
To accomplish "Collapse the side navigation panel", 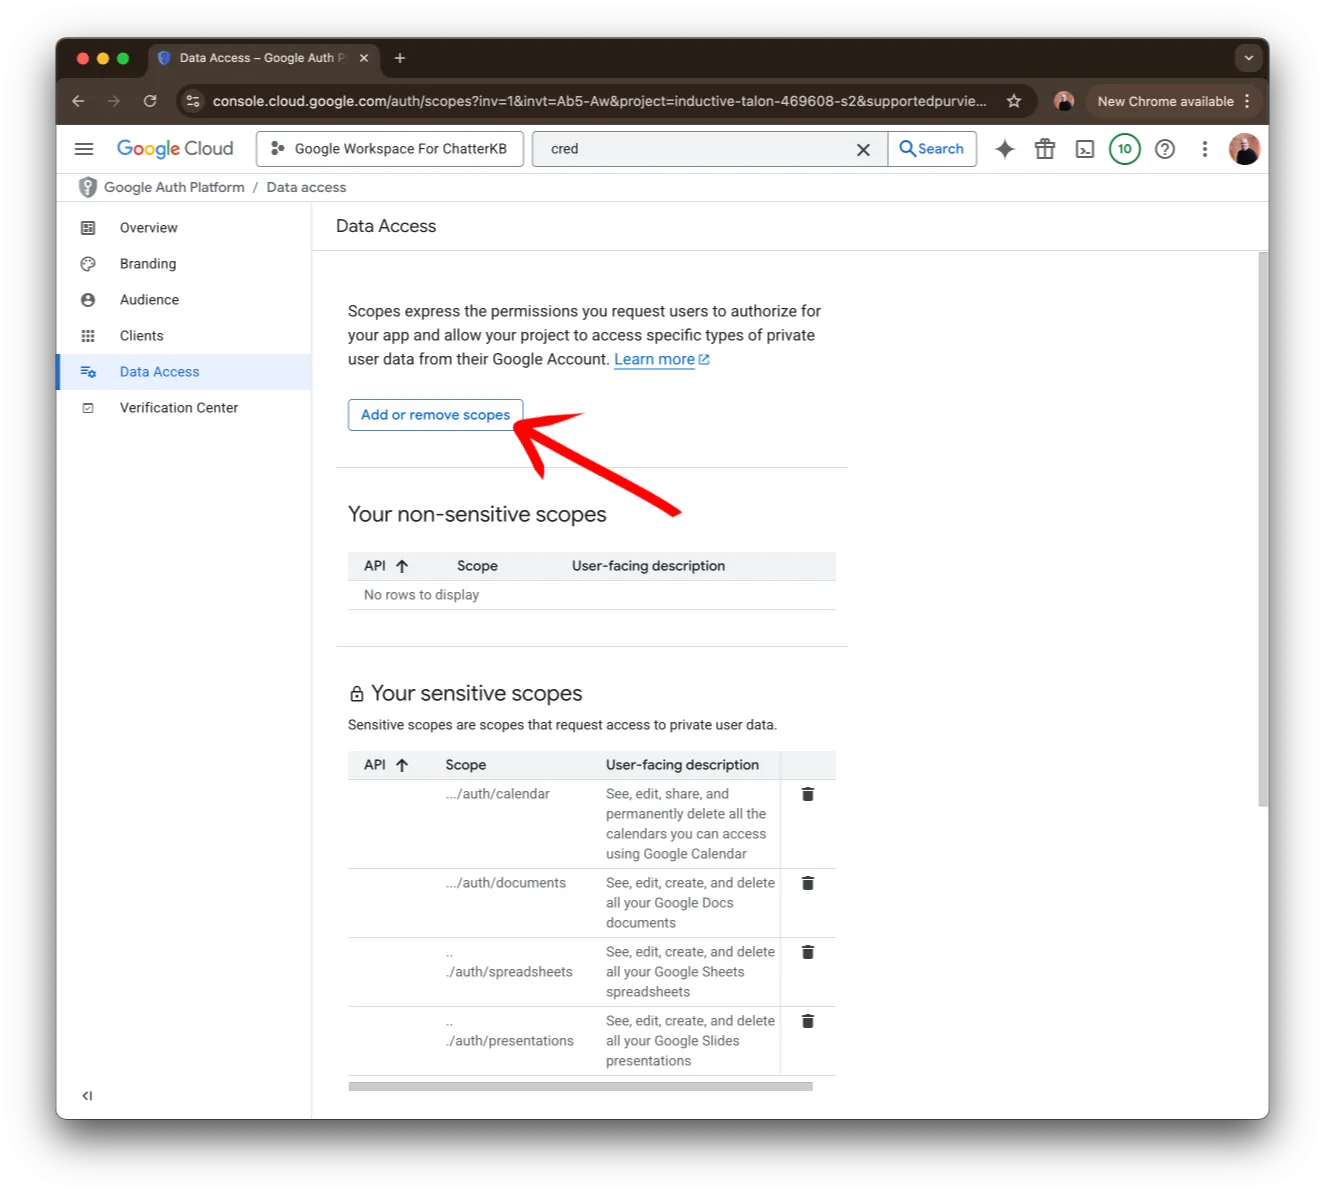I will 87,1096.
